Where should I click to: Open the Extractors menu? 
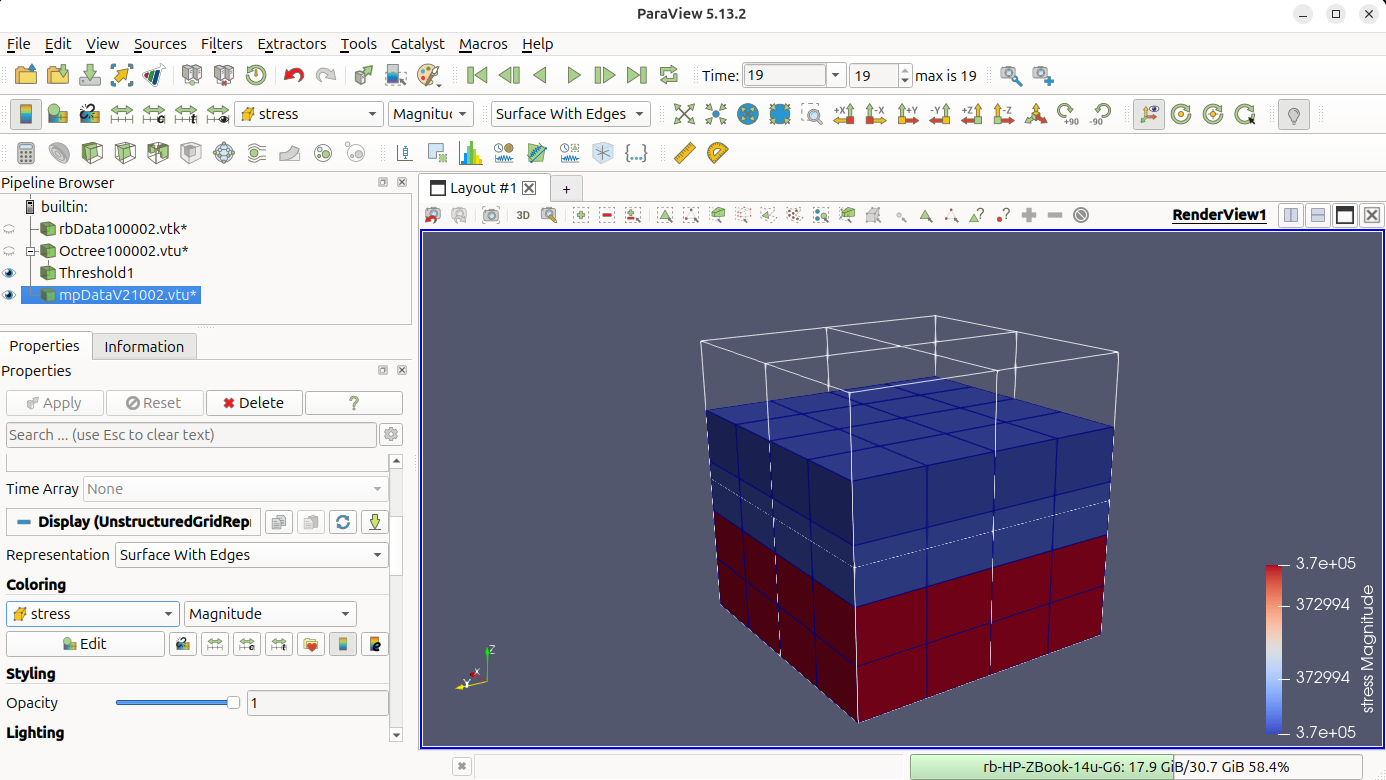(x=292, y=44)
